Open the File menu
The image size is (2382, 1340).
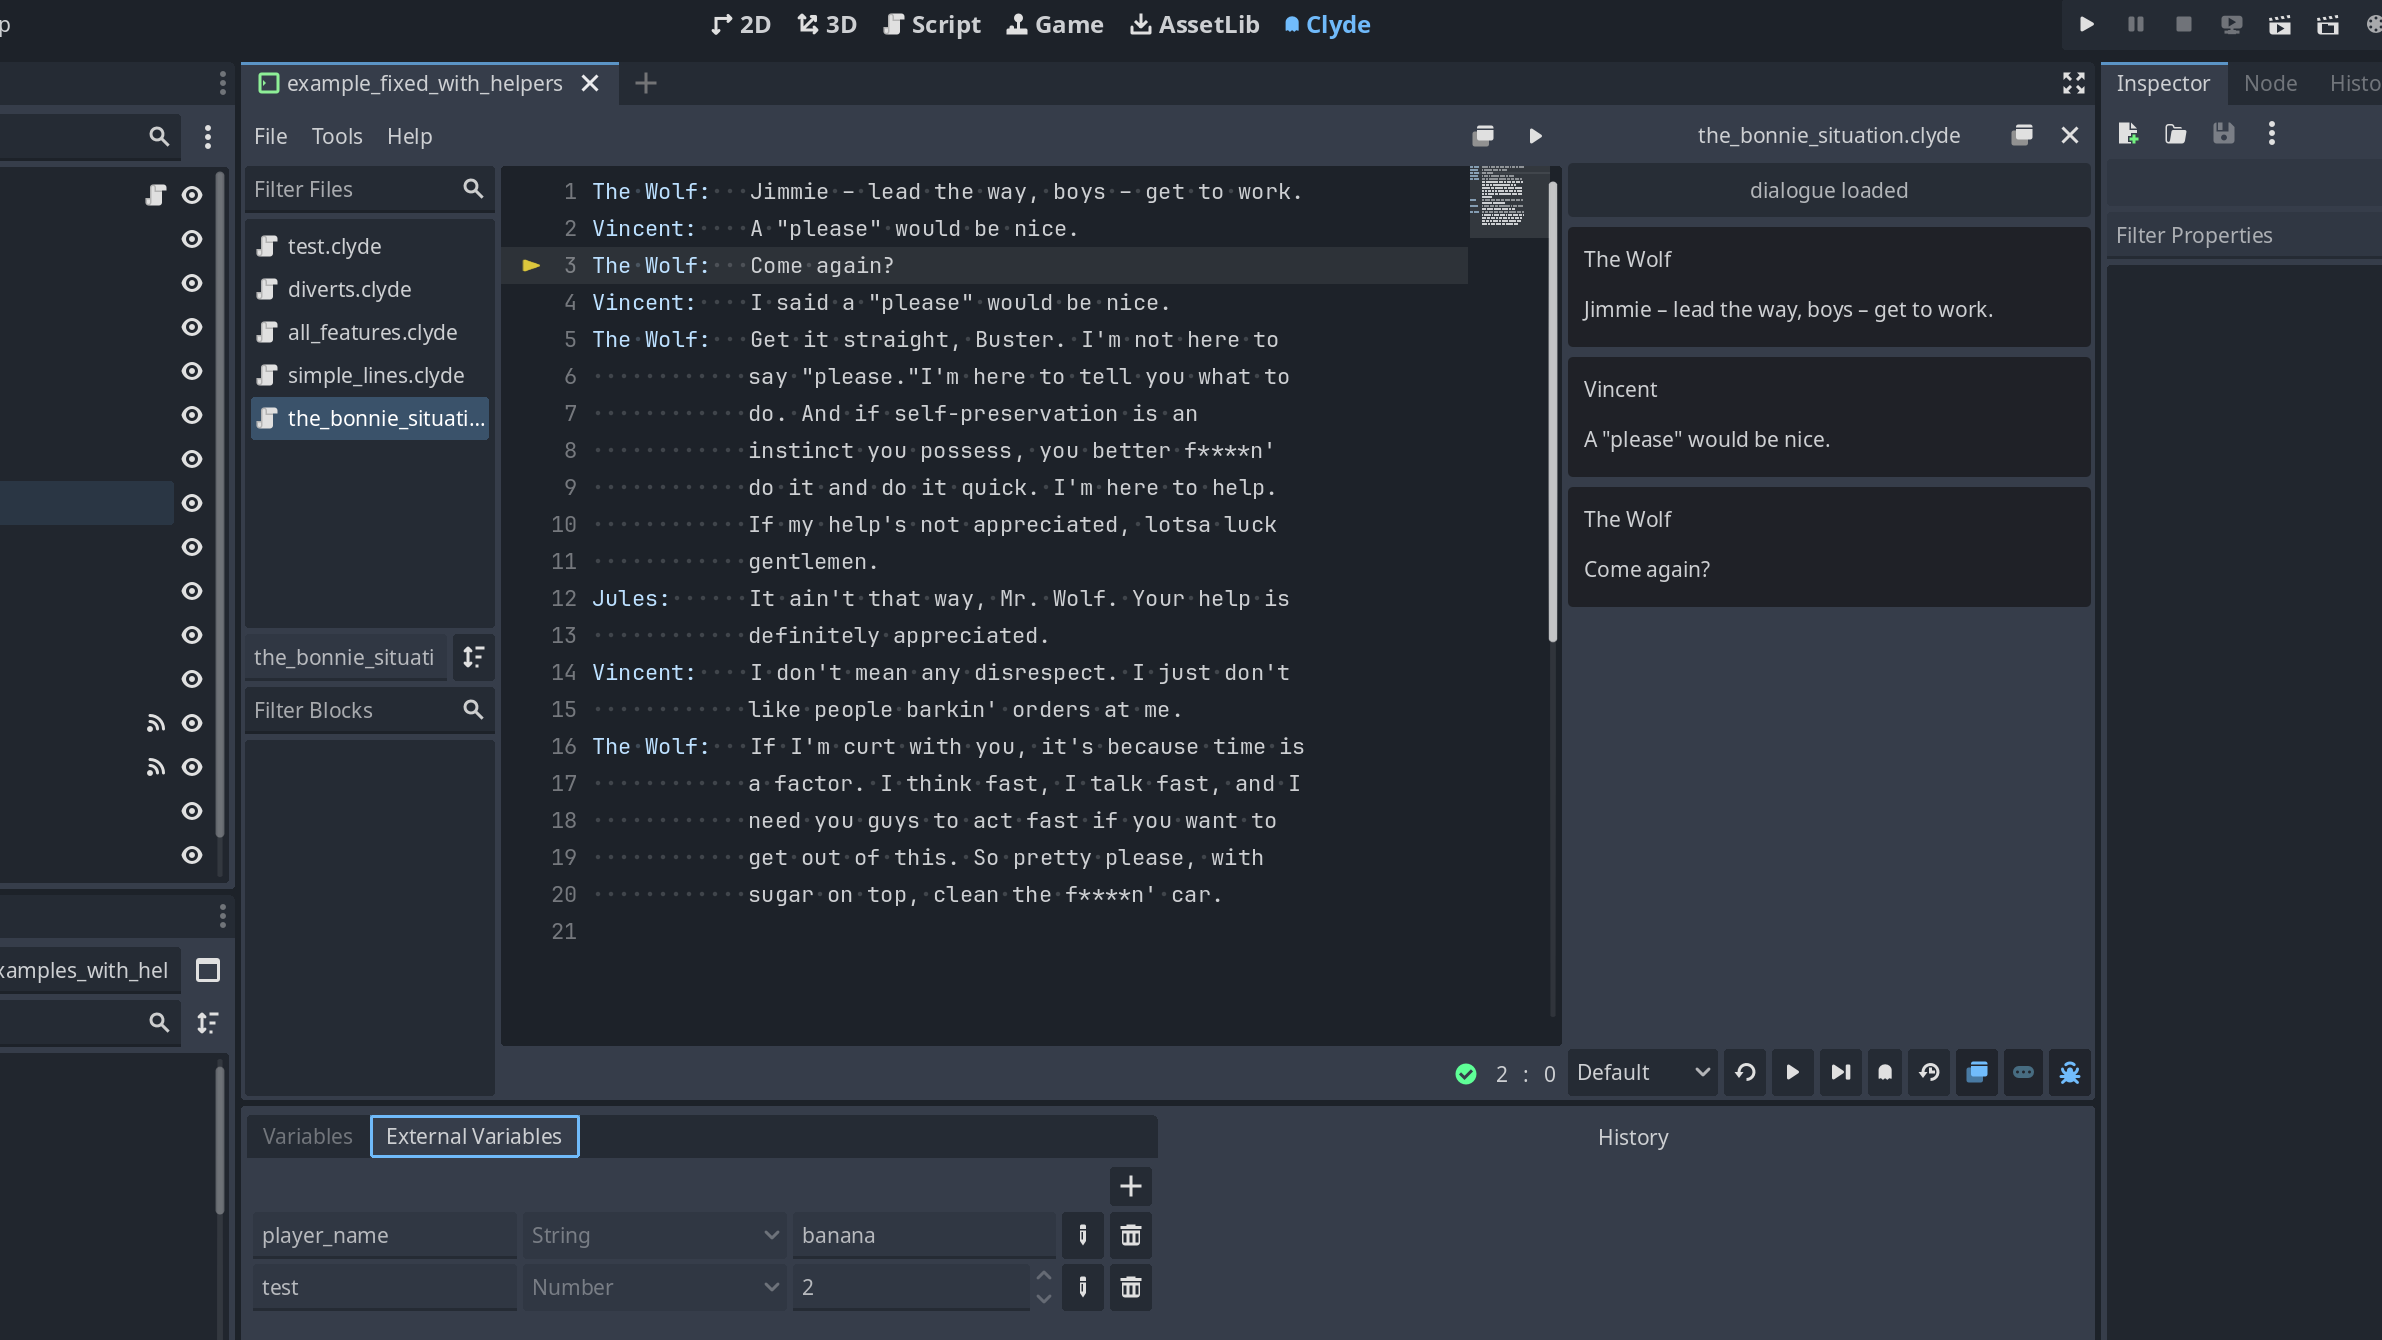pos(270,136)
